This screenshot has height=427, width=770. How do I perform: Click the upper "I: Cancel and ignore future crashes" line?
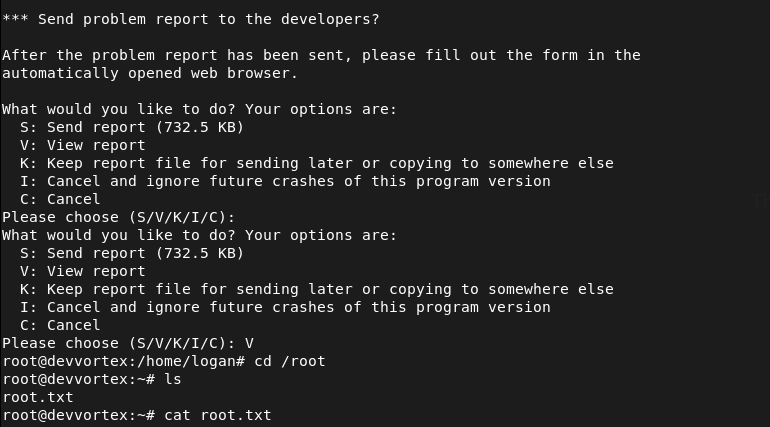(x=285, y=181)
